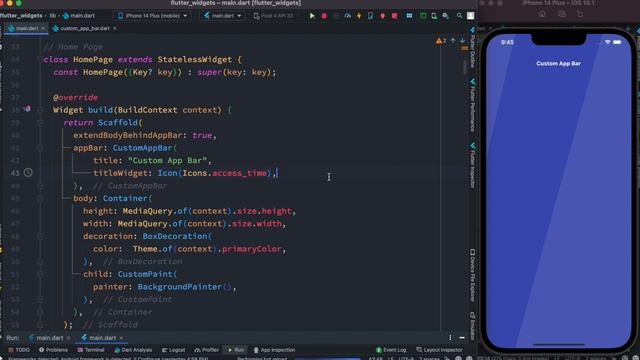Click the BackgroundPainter call in code

[184, 287]
